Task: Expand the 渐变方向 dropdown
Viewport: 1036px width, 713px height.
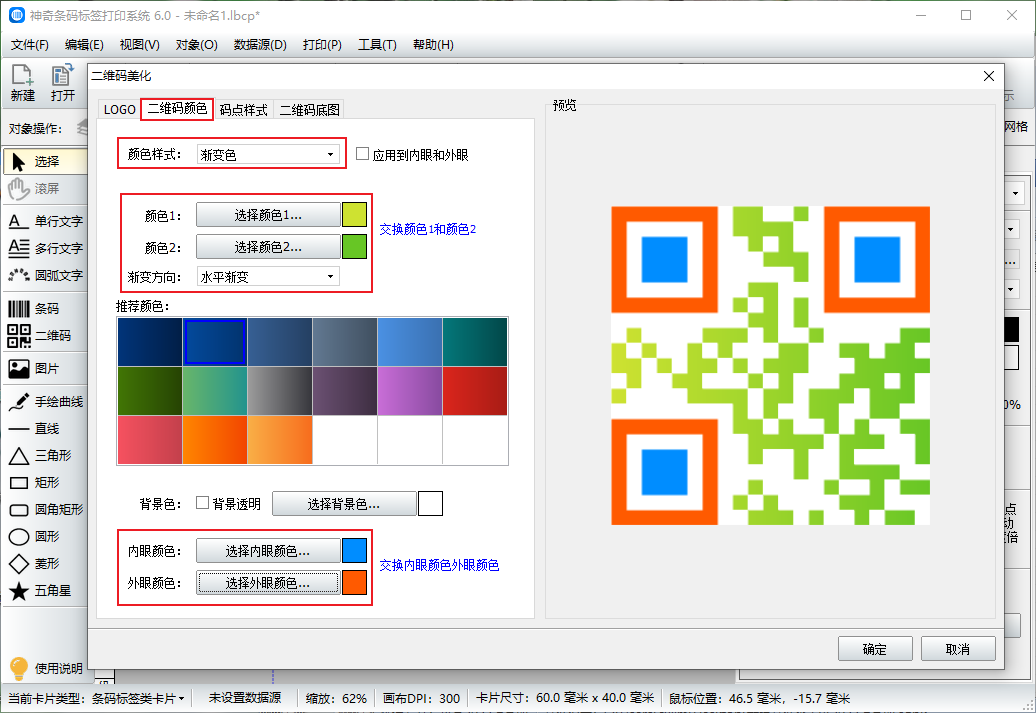Action: [x=268, y=277]
